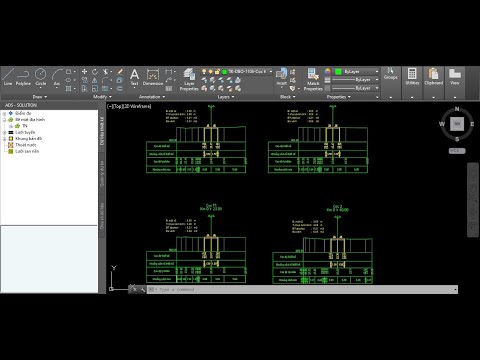
Task: Select the Arc tool
Action: (57, 78)
